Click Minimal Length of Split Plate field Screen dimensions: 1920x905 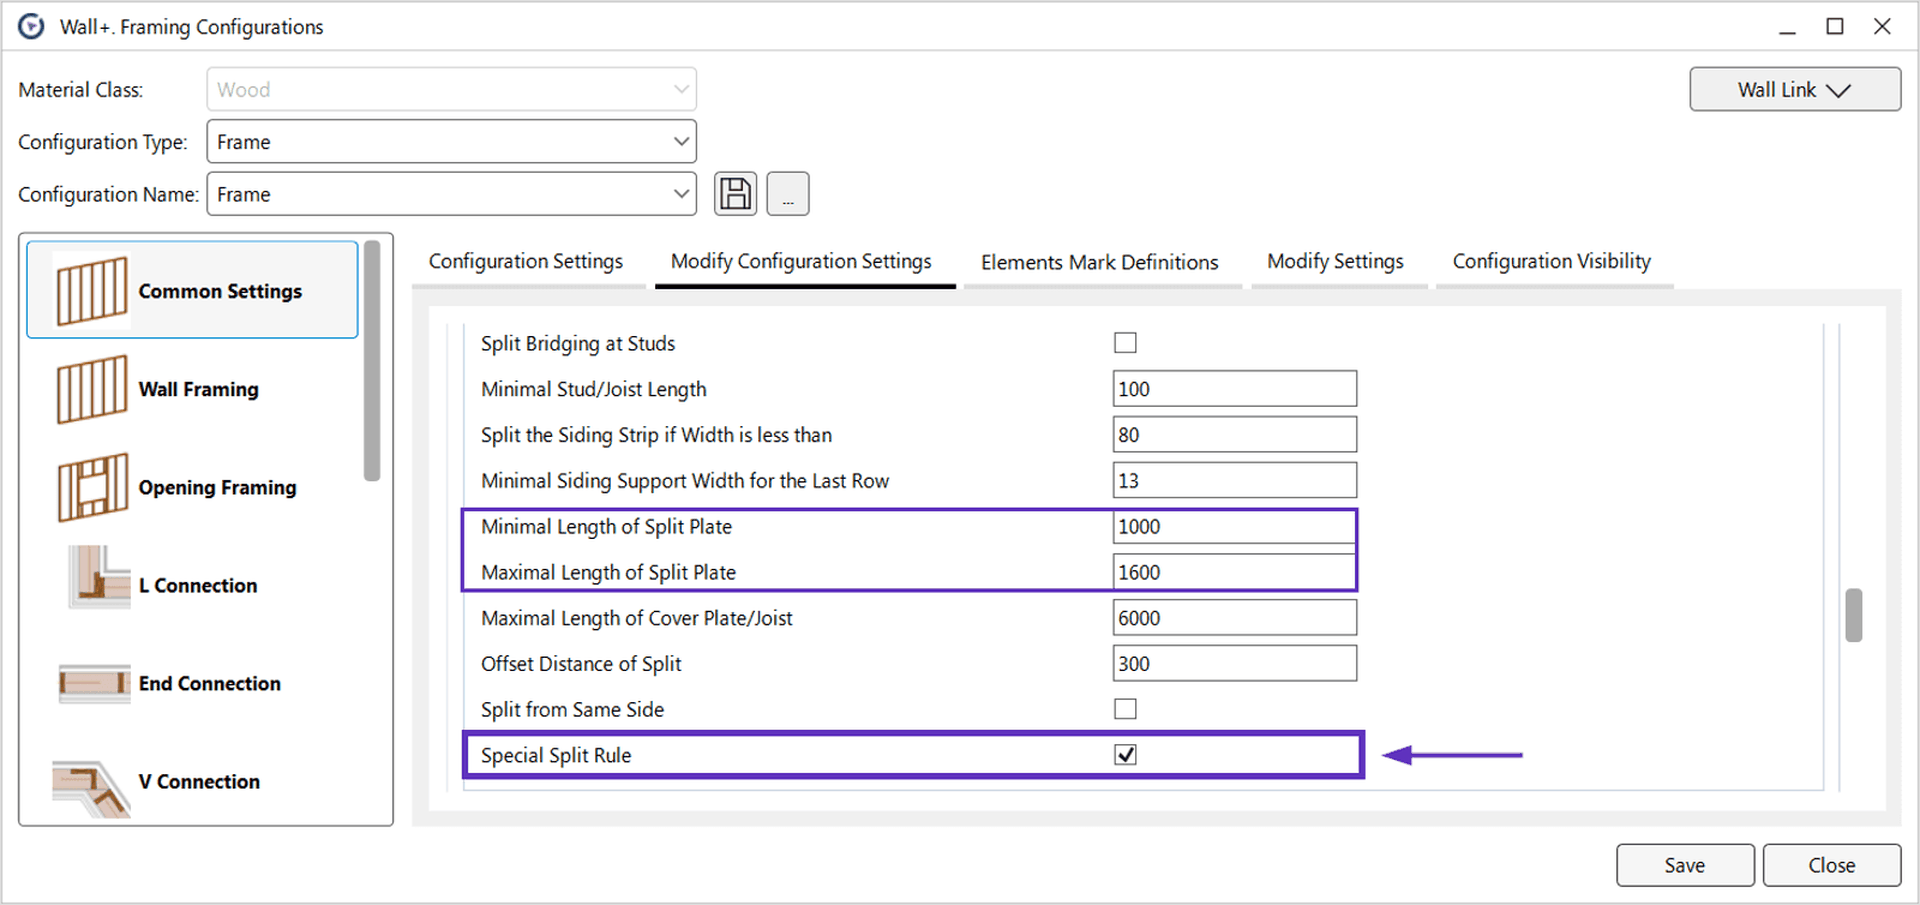tap(1234, 527)
